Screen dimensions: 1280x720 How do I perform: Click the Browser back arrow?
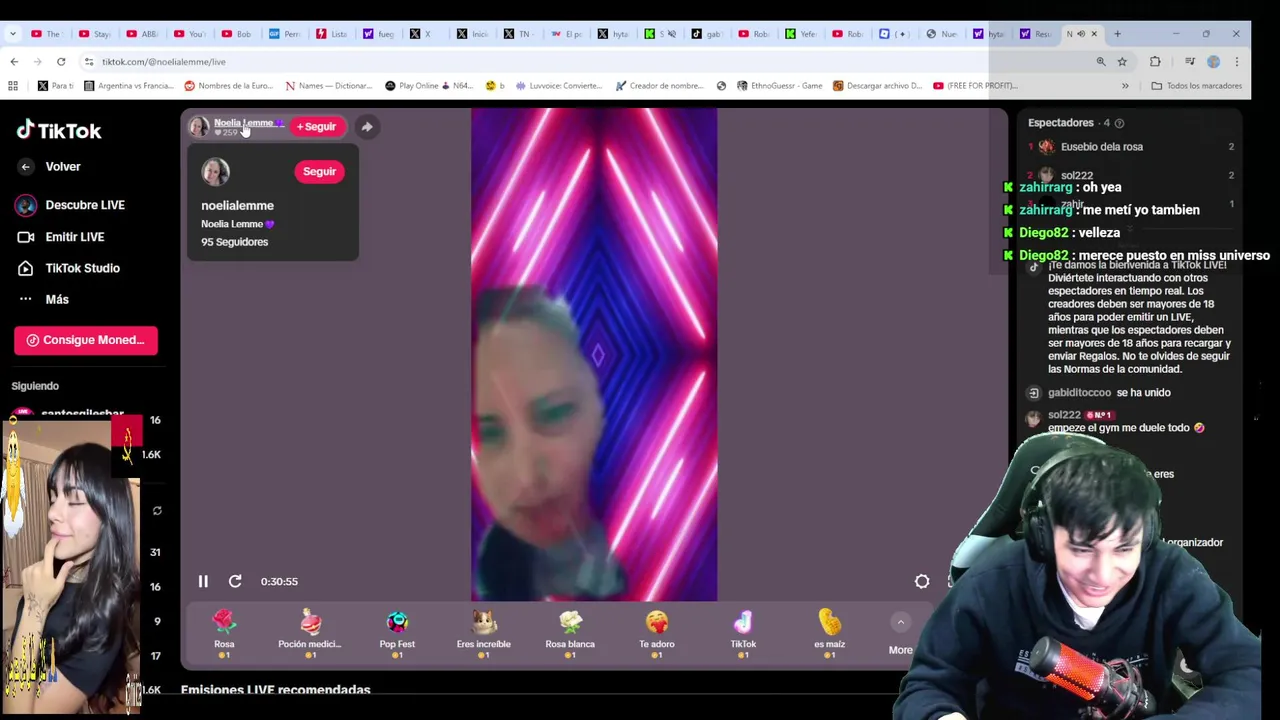point(14,61)
